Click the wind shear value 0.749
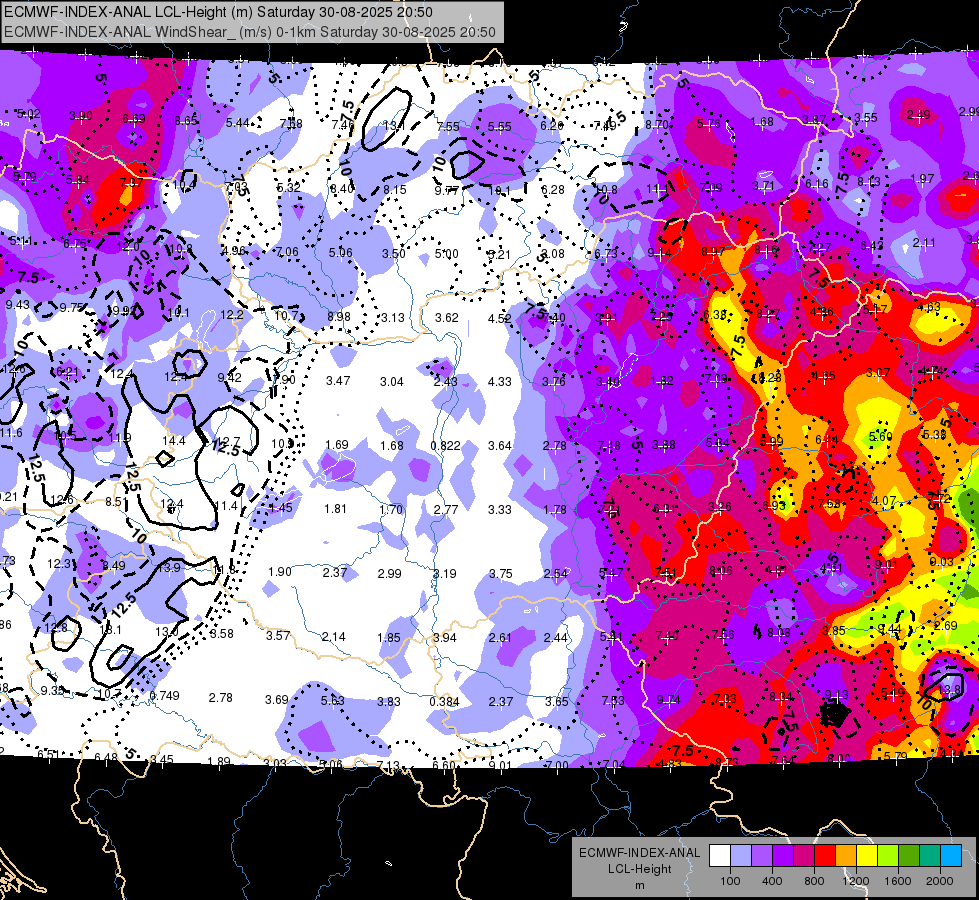Image resolution: width=979 pixels, height=900 pixels. (165, 696)
